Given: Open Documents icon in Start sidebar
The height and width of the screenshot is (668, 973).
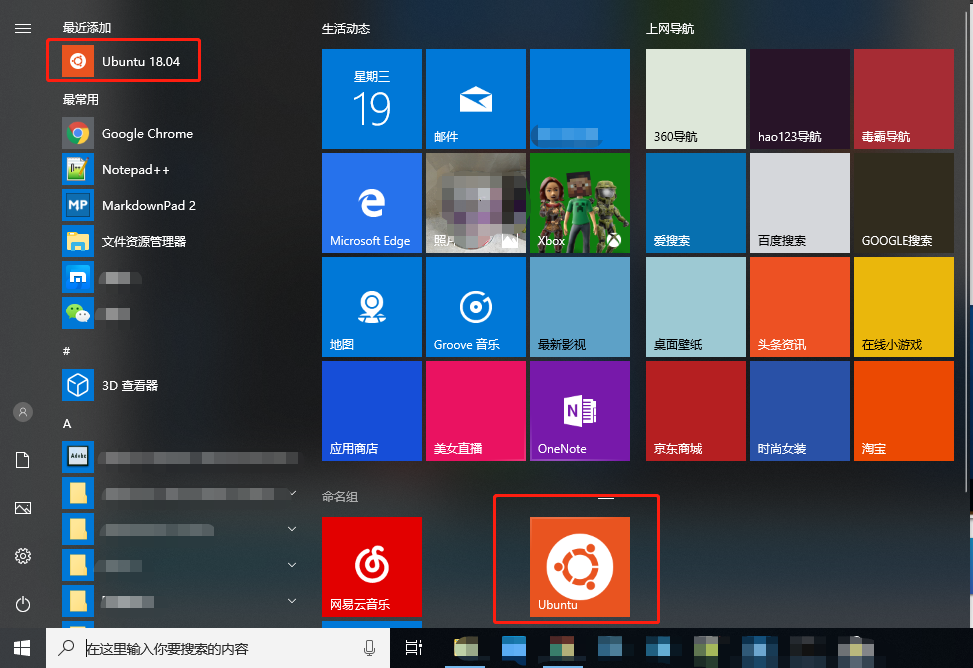Looking at the screenshot, I should point(23,460).
